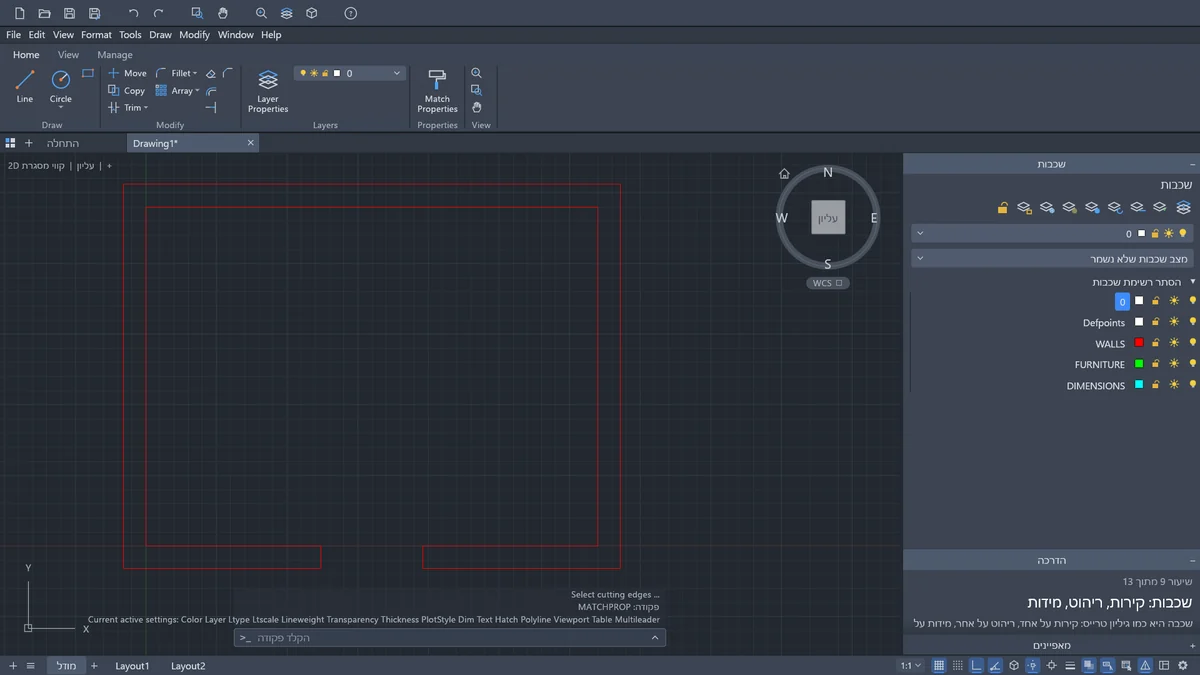Open the settings gear in the status bar
The width and height of the screenshot is (1200, 675).
(x=1183, y=666)
